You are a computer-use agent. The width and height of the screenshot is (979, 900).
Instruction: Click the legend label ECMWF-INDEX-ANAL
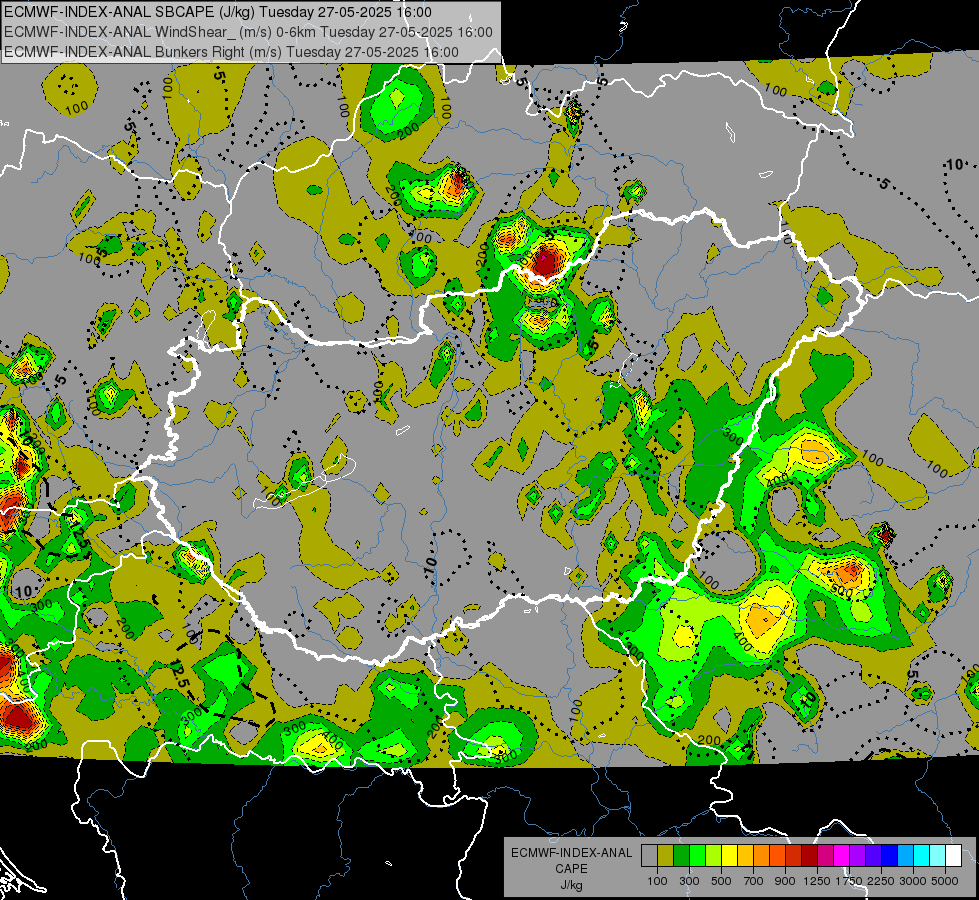pyautogui.click(x=571, y=853)
